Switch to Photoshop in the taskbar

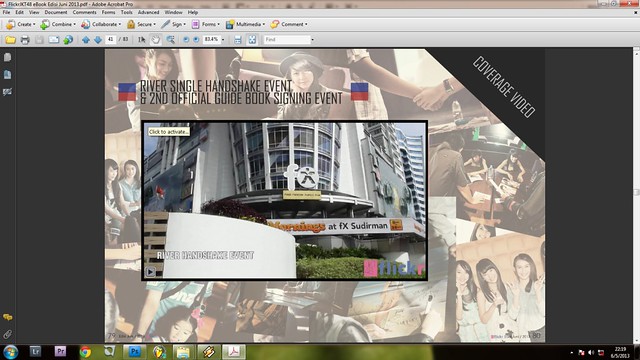coord(134,351)
